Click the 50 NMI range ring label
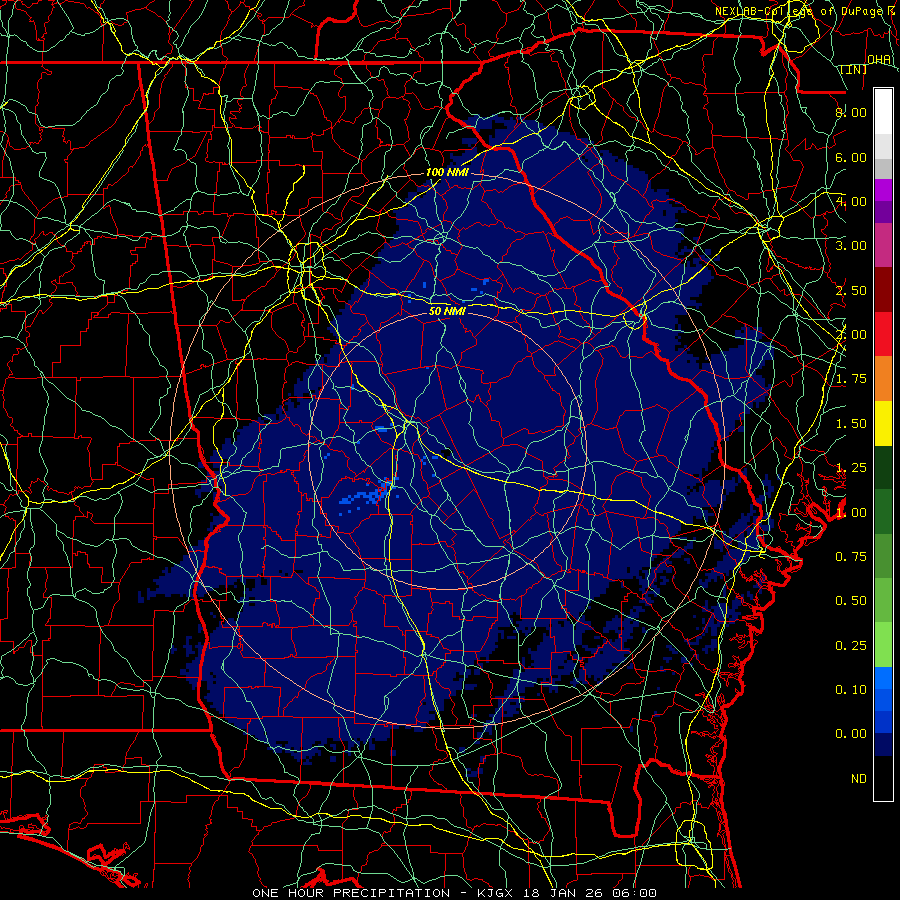The height and width of the screenshot is (900, 900). click(x=447, y=312)
